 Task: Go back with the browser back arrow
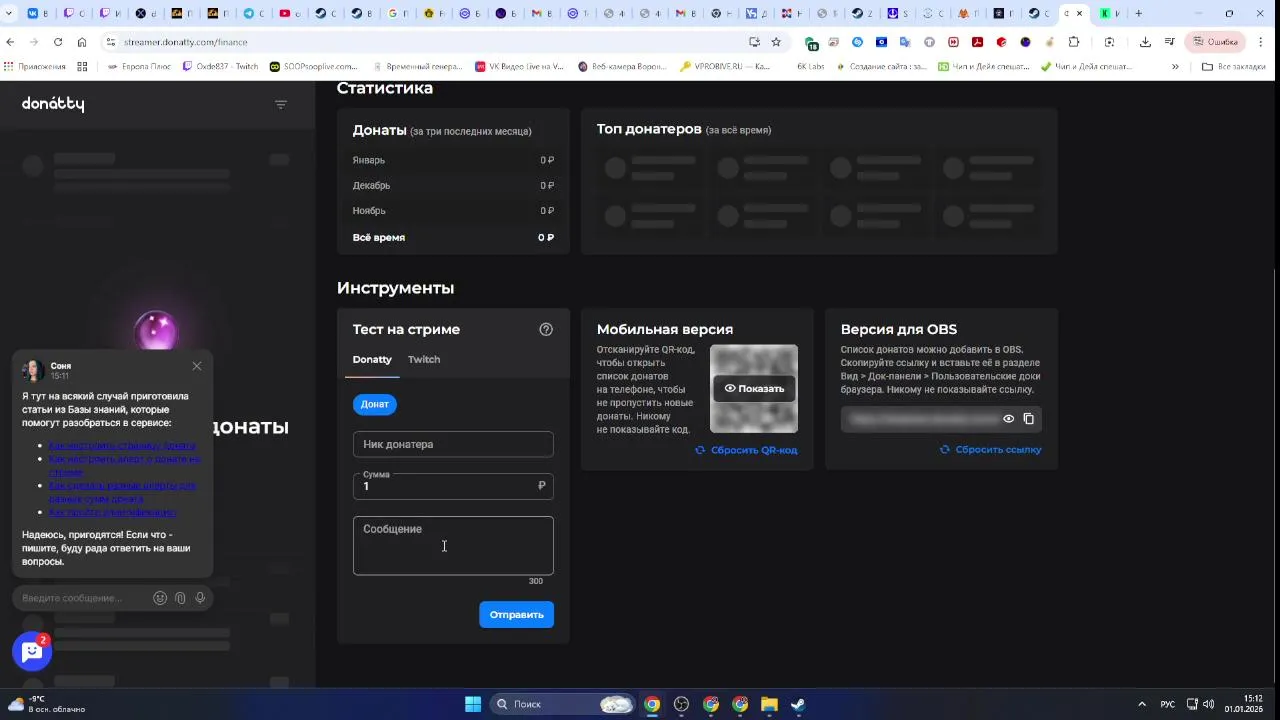[10, 42]
